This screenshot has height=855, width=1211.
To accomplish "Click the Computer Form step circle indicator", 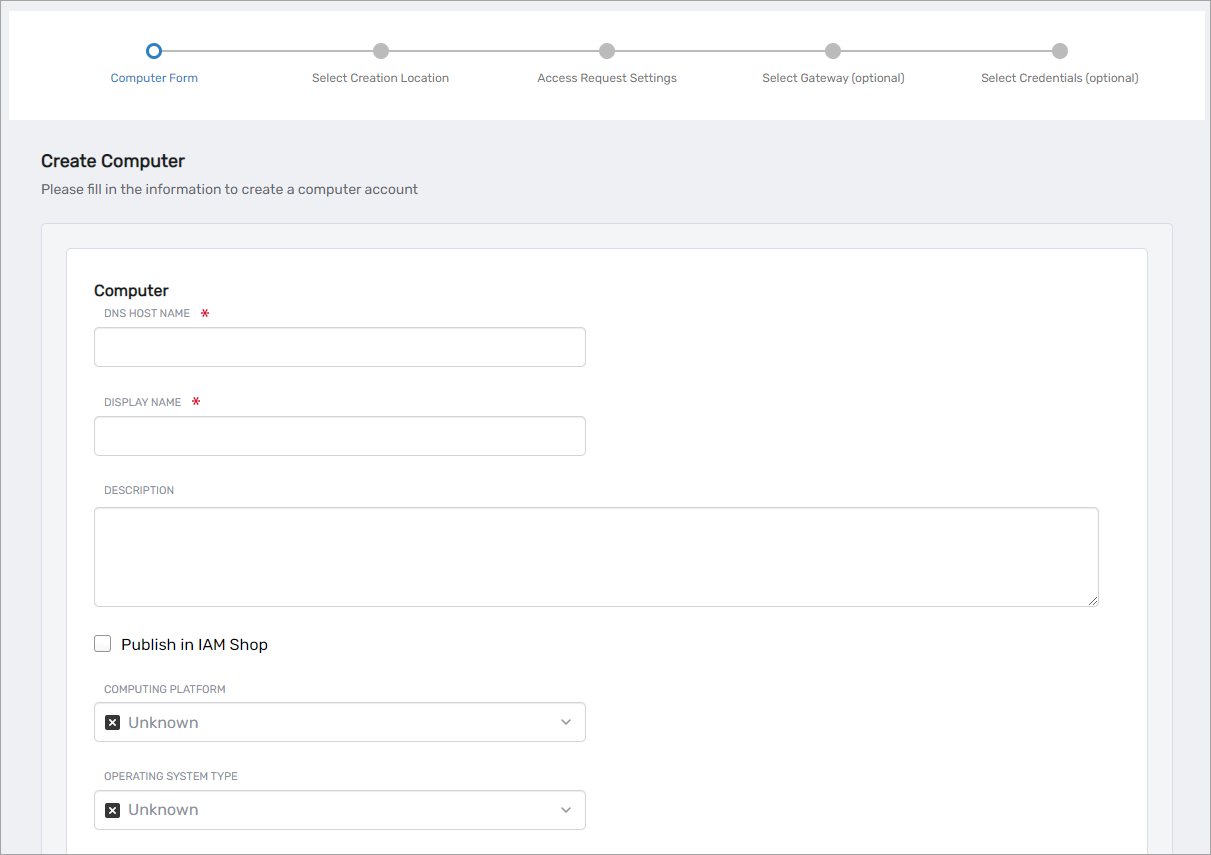I will point(153,50).
